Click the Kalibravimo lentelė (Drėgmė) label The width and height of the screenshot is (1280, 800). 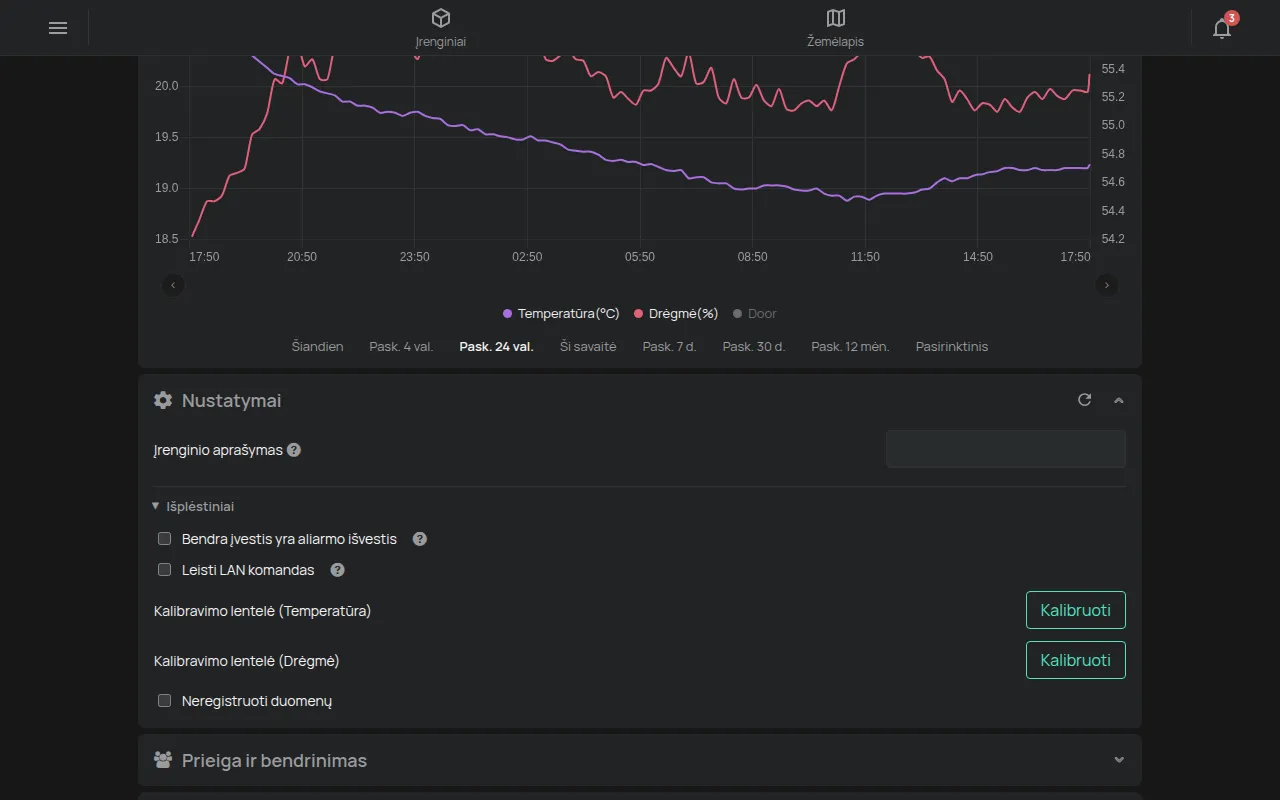click(x=247, y=661)
